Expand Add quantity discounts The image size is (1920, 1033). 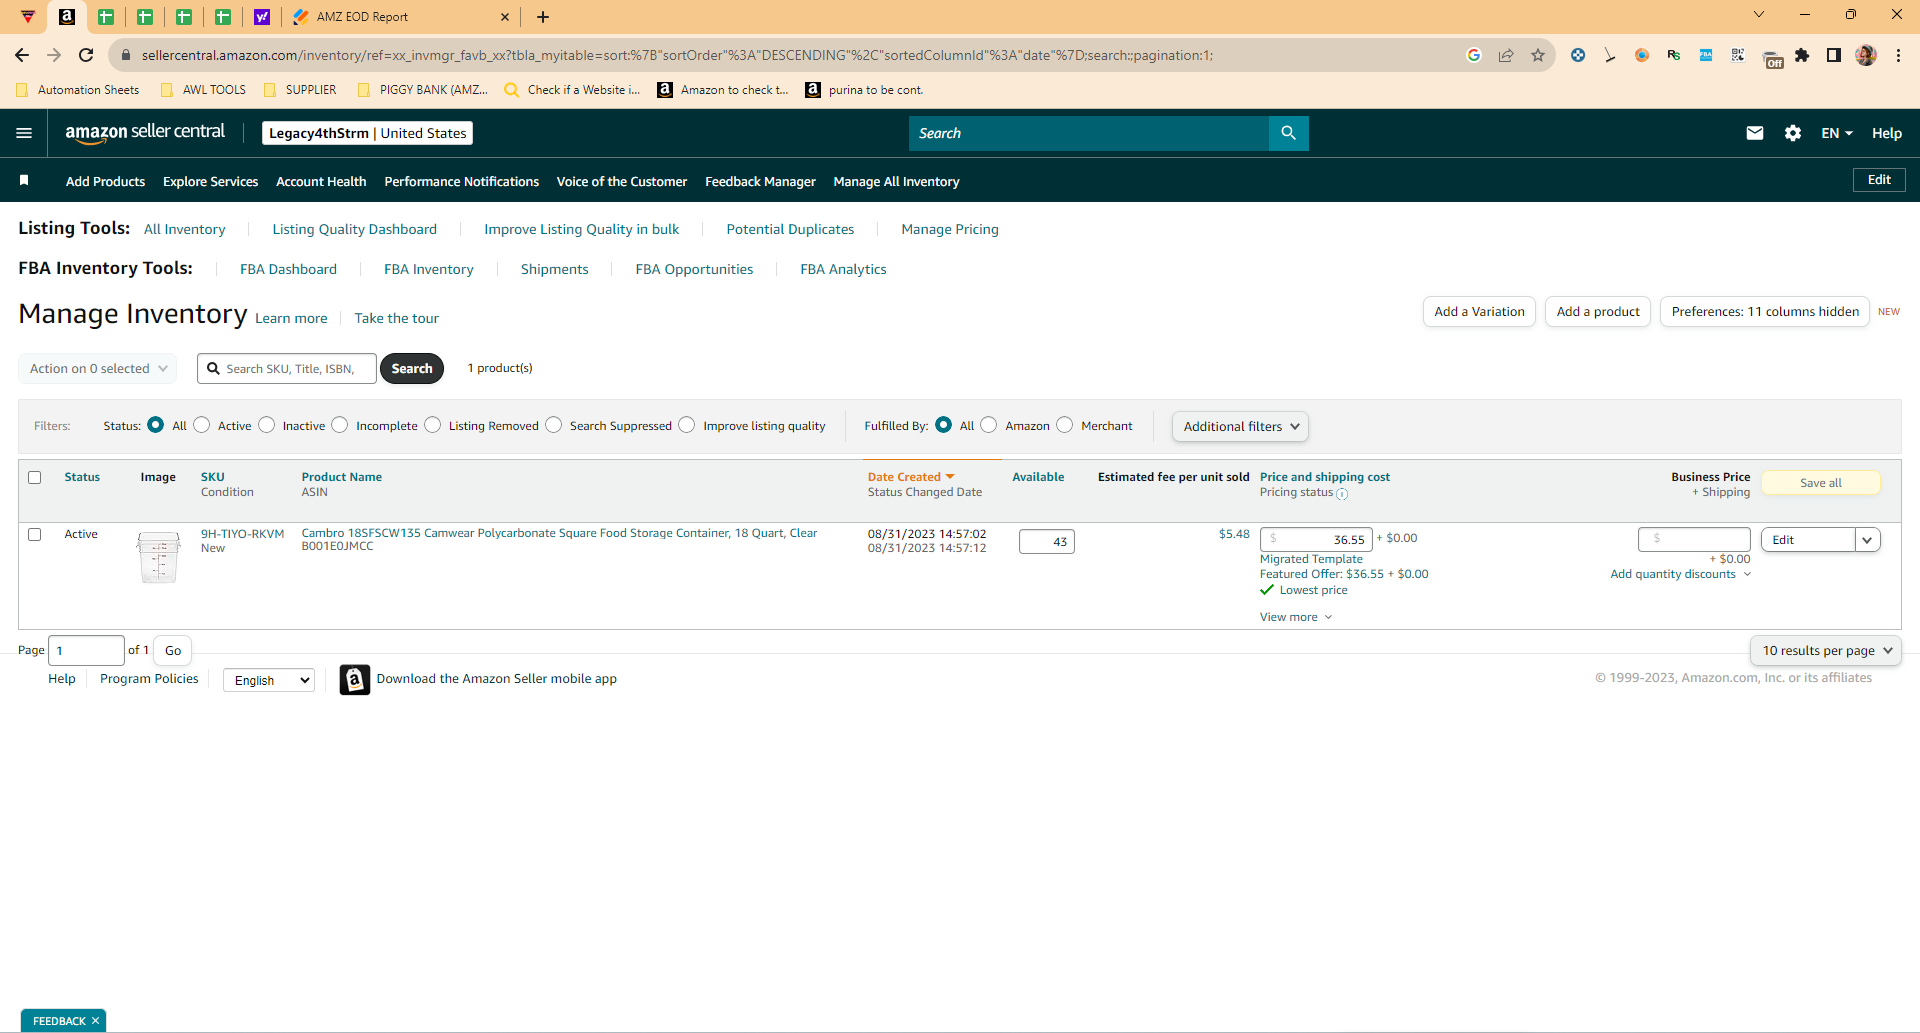click(1680, 574)
